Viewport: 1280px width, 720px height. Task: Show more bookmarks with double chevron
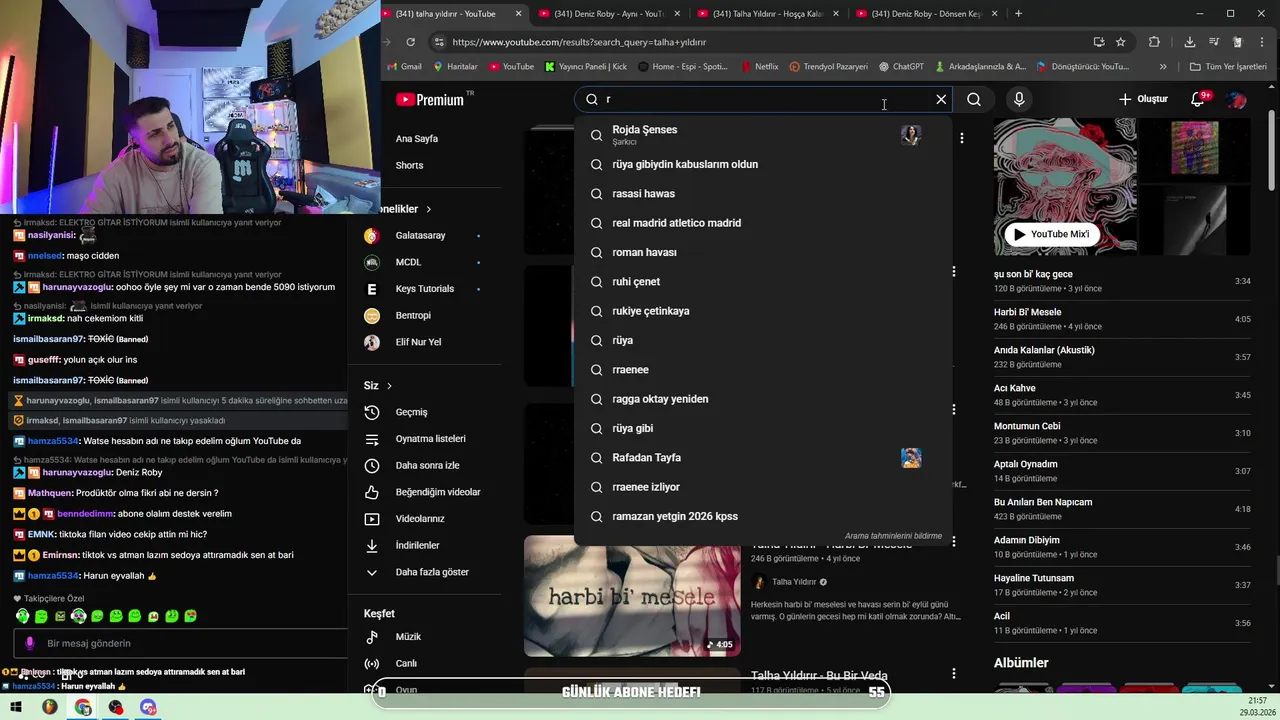pyautogui.click(x=1163, y=67)
